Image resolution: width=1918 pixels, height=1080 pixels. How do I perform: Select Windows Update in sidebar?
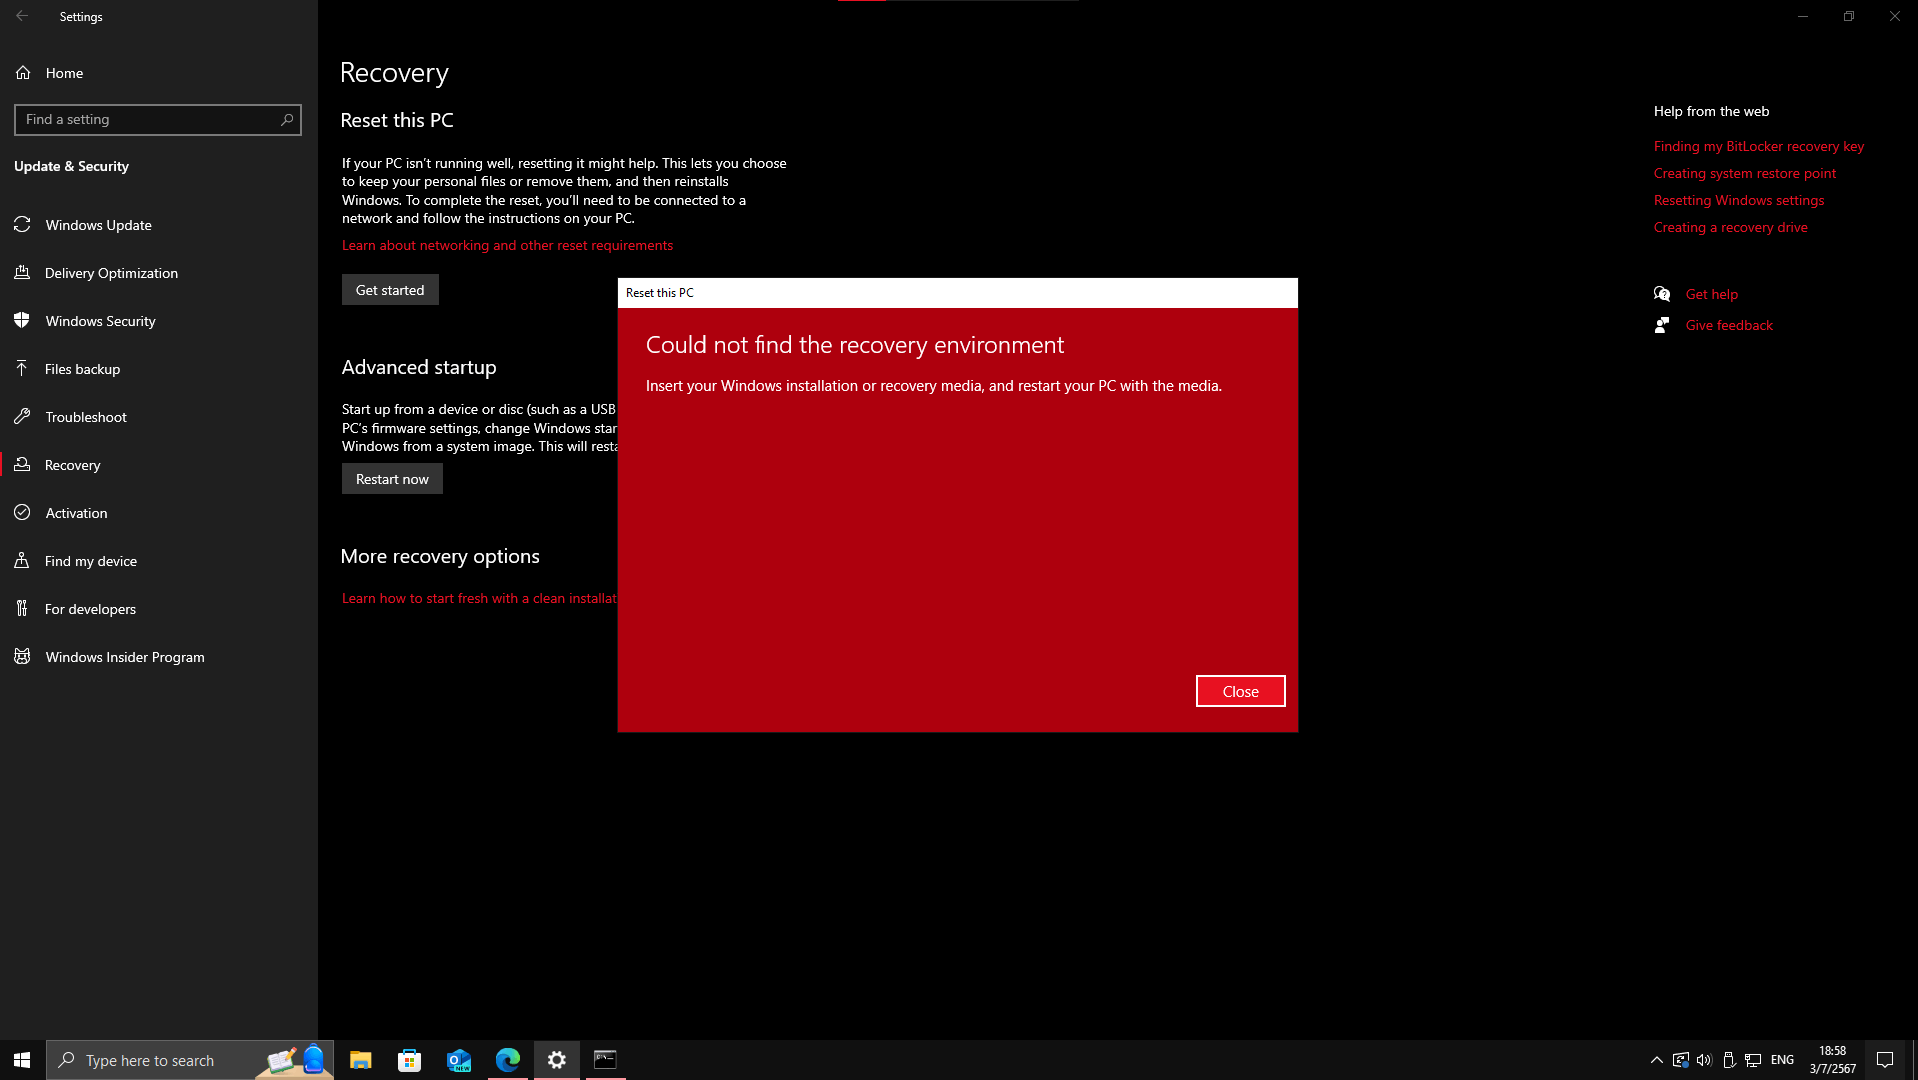tap(159, 225)
